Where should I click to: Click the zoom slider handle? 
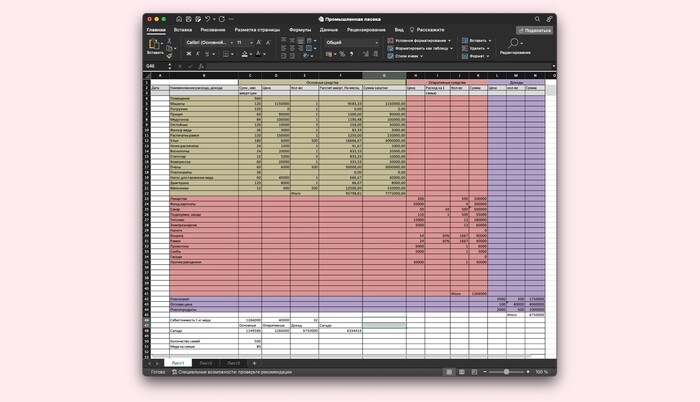pos(506,372)
